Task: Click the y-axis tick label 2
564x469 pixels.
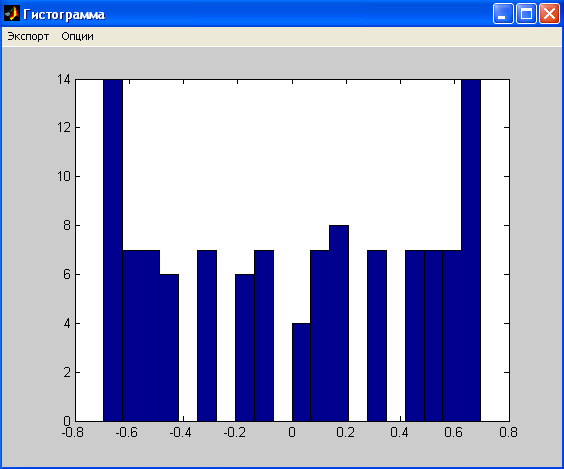Action: pos(67,372)
